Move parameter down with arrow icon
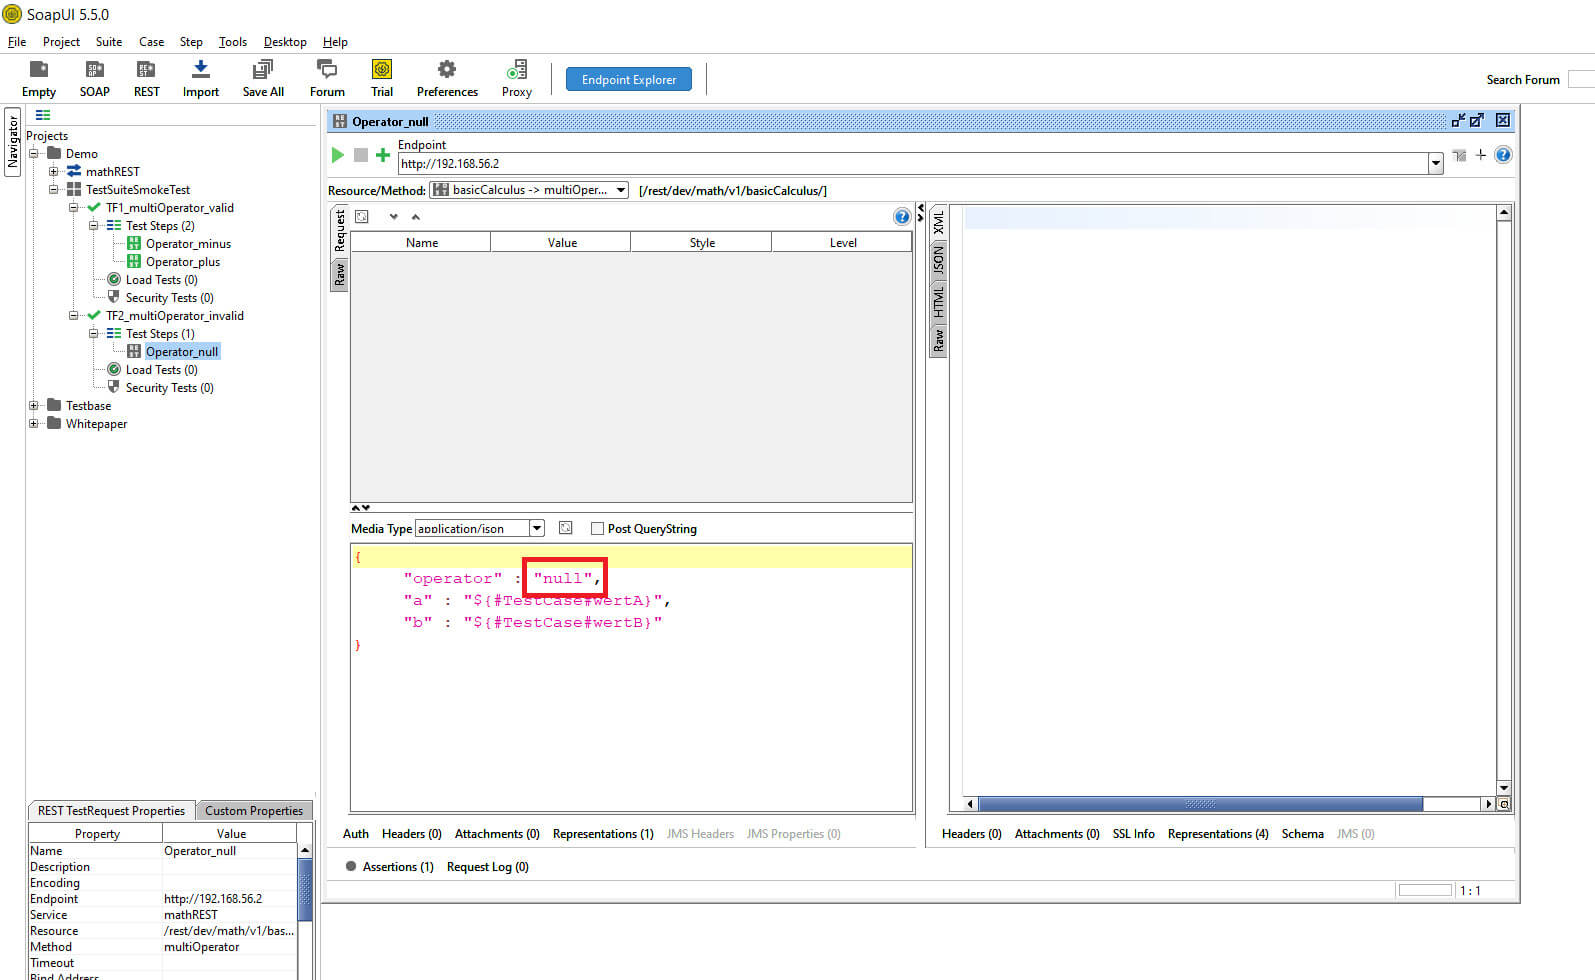Screen dimensions: 1595x980 394,217
